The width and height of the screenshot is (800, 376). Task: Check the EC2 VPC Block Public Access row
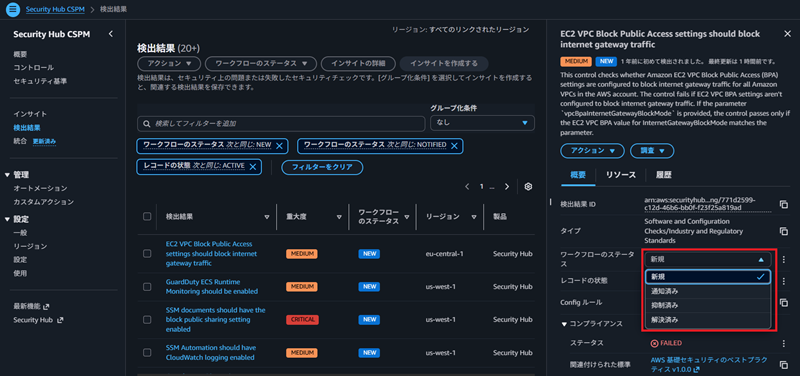coord(147,254)
